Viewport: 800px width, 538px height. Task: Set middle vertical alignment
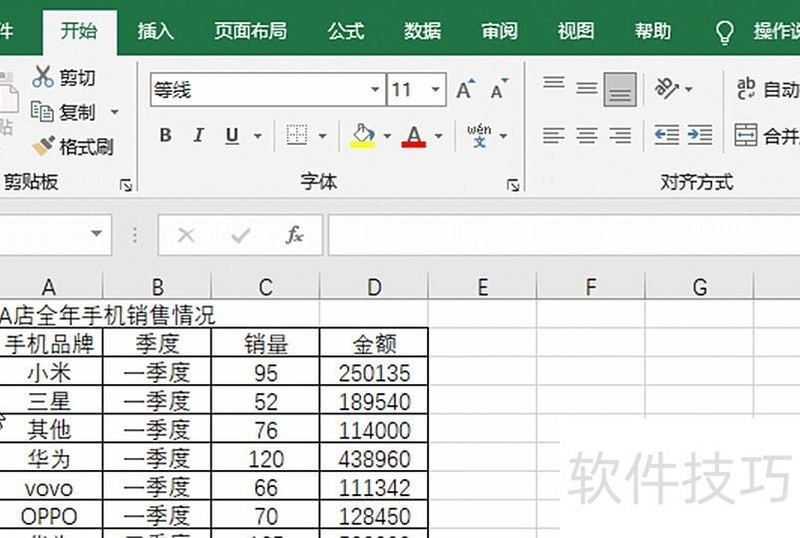tap(587, 89)
